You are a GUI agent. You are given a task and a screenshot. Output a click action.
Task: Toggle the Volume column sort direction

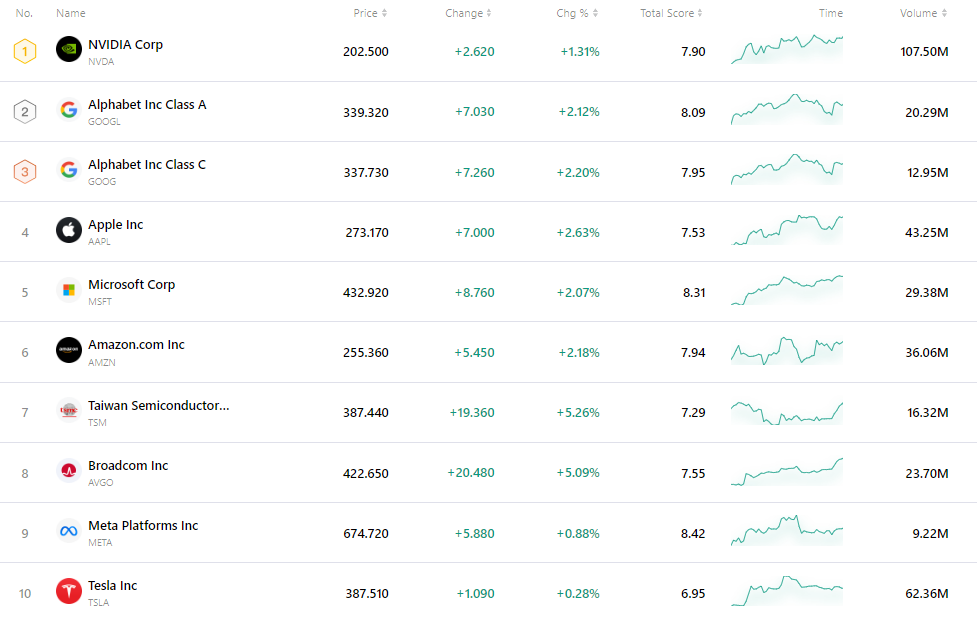tap(945, 13)
